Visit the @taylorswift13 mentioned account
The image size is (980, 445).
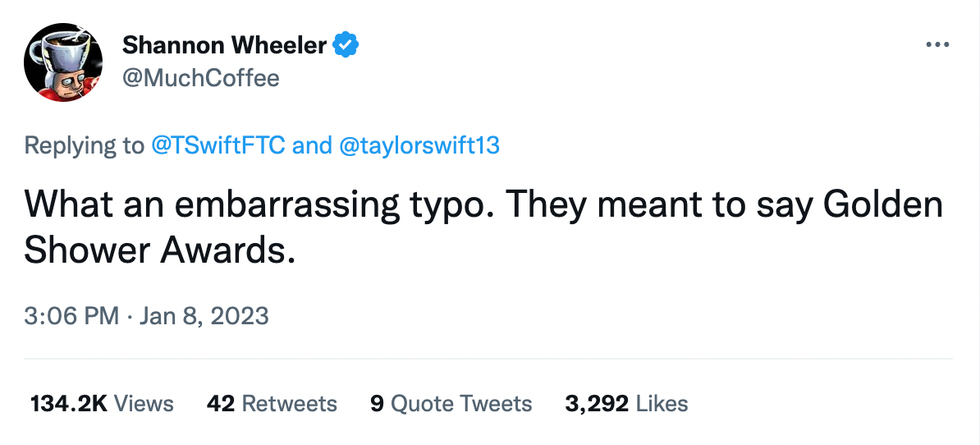click(419, 146)
